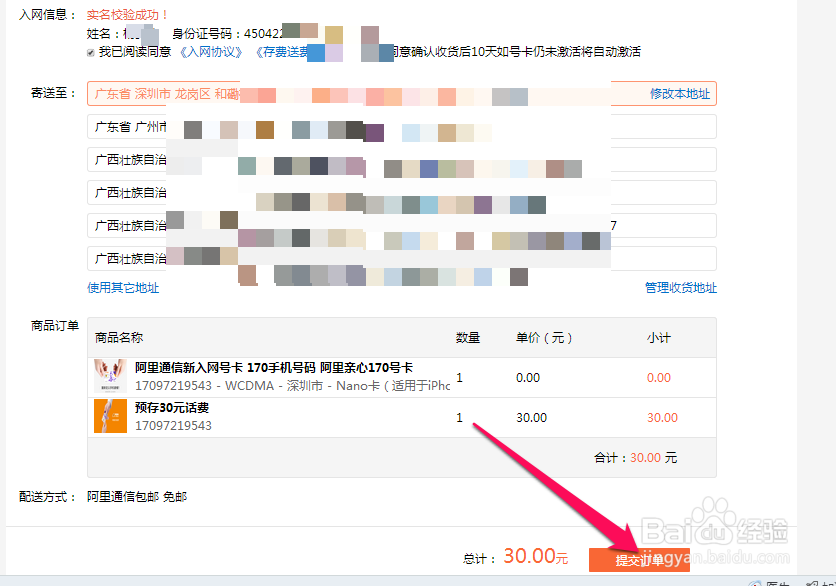Screen dimensions: 836x586
Task: Click the 数量 column header
Action: [468, 338]
